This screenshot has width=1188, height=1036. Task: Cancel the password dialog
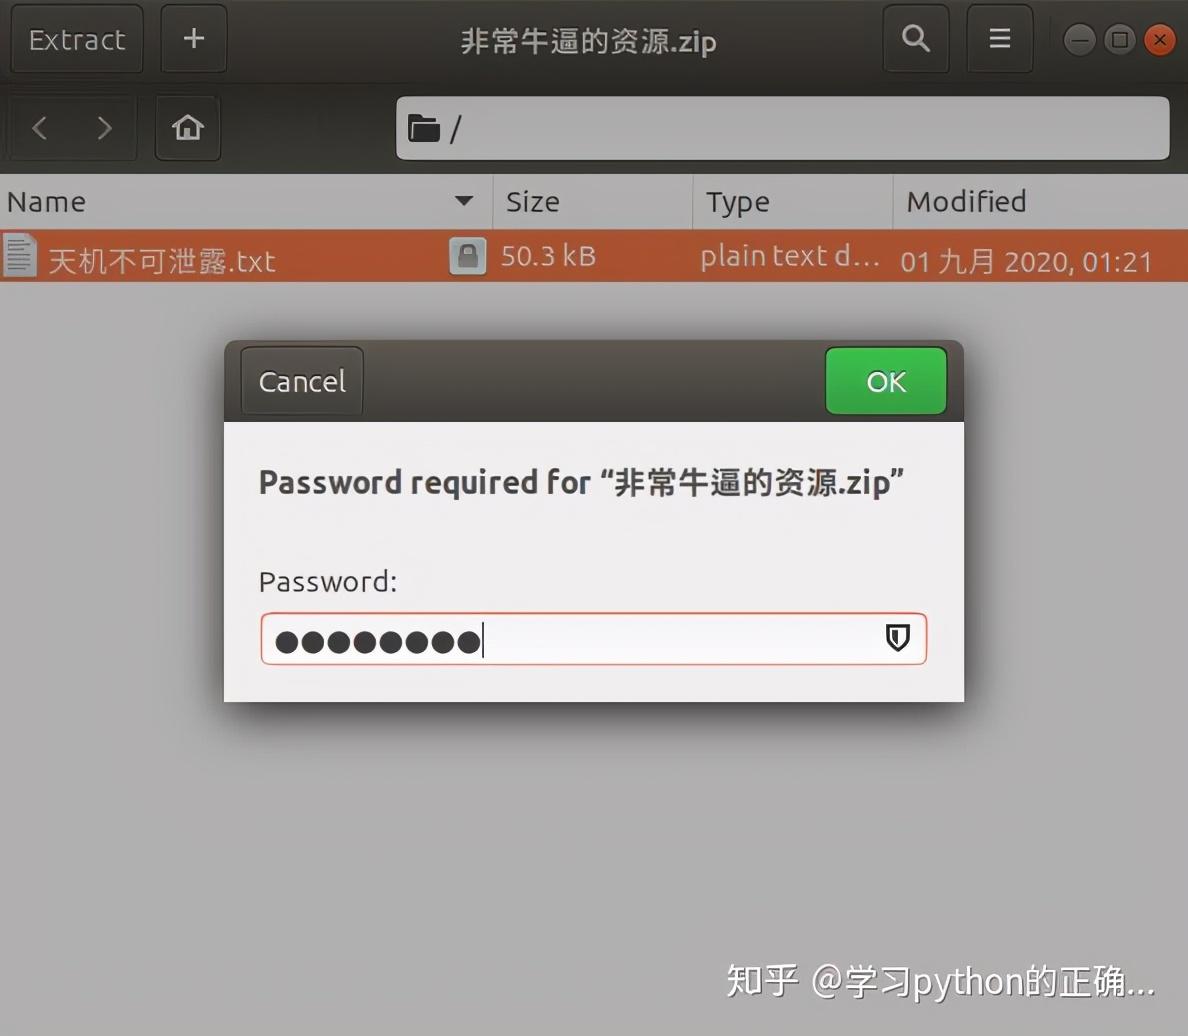[x=302, y=381]
